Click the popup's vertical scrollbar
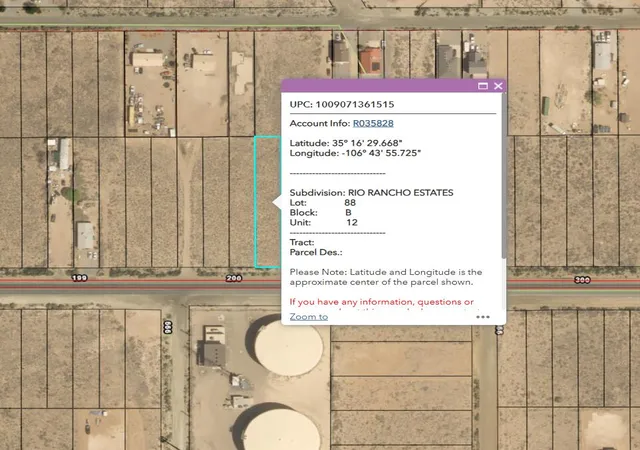Screen dimensions: 640x450 (504, 176)
